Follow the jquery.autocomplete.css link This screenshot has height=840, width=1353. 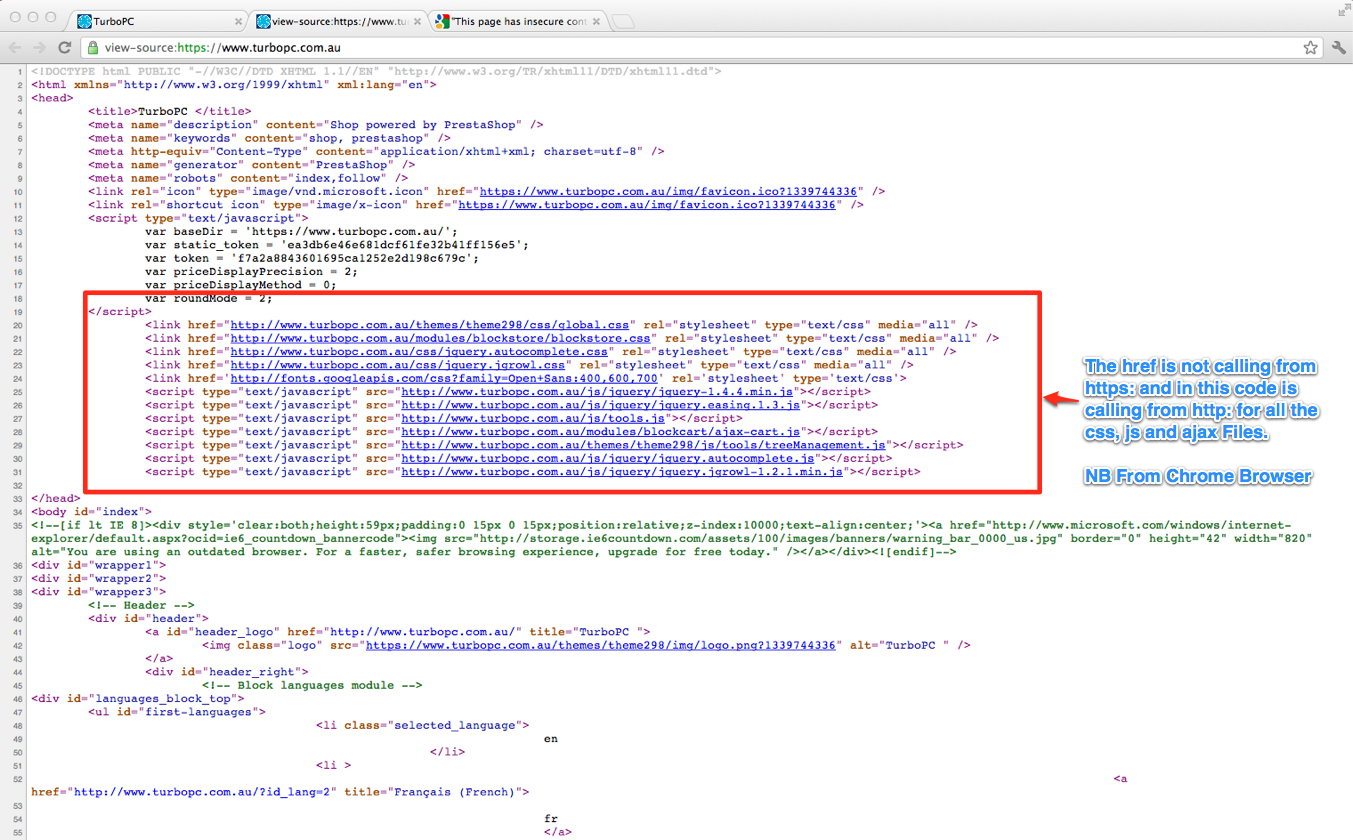[419, 352]
